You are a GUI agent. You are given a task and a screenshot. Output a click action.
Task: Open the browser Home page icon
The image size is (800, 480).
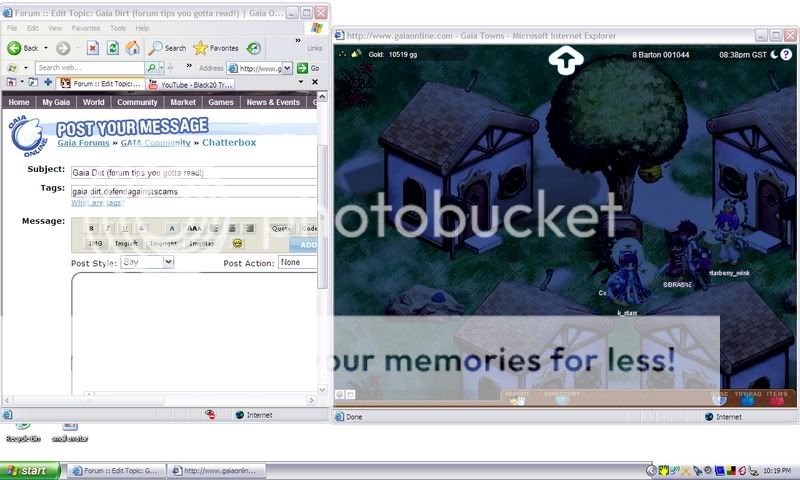pyautogui.click(x=133, y=48)
